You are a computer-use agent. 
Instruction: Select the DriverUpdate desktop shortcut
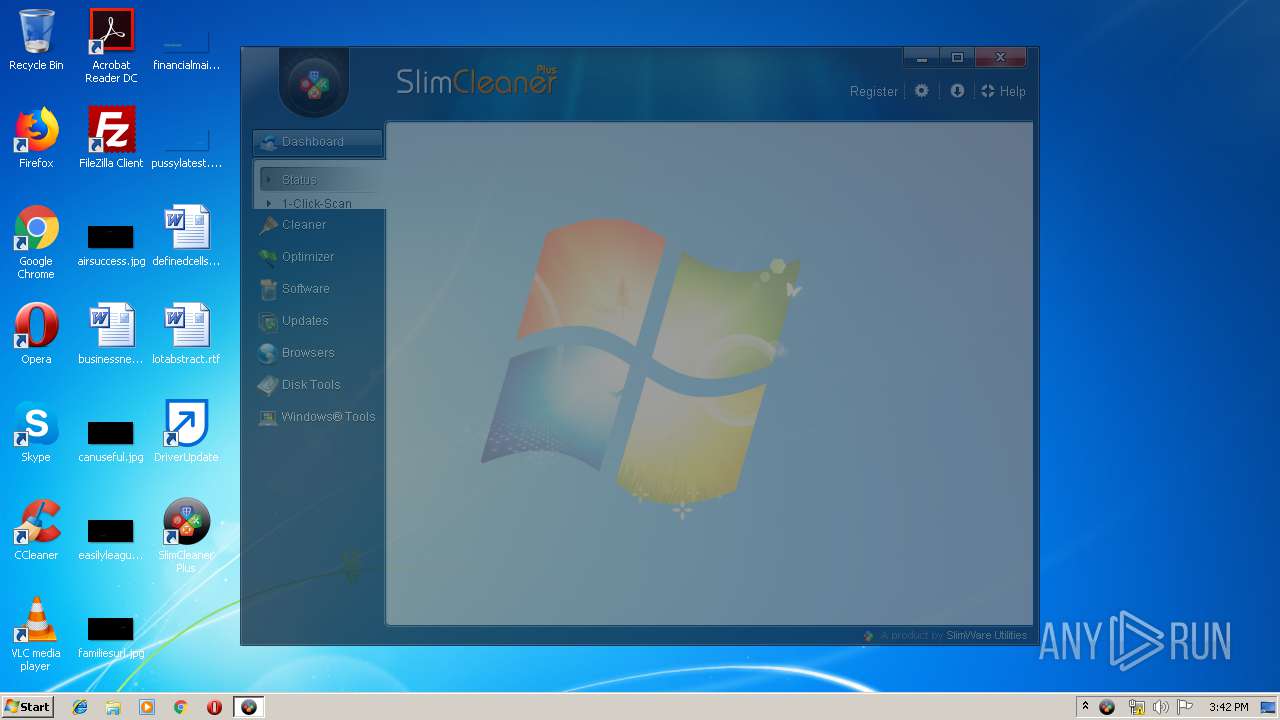(186, 432)
